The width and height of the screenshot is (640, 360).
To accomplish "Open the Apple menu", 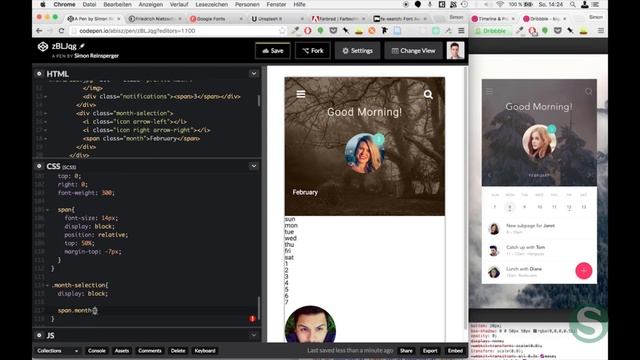I will pos(42,4).
